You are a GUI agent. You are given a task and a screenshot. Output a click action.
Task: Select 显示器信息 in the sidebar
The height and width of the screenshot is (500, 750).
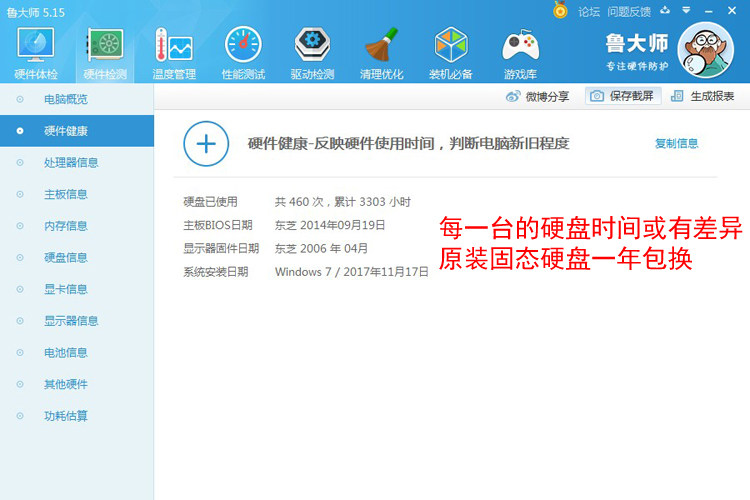(x=77, y=321)
